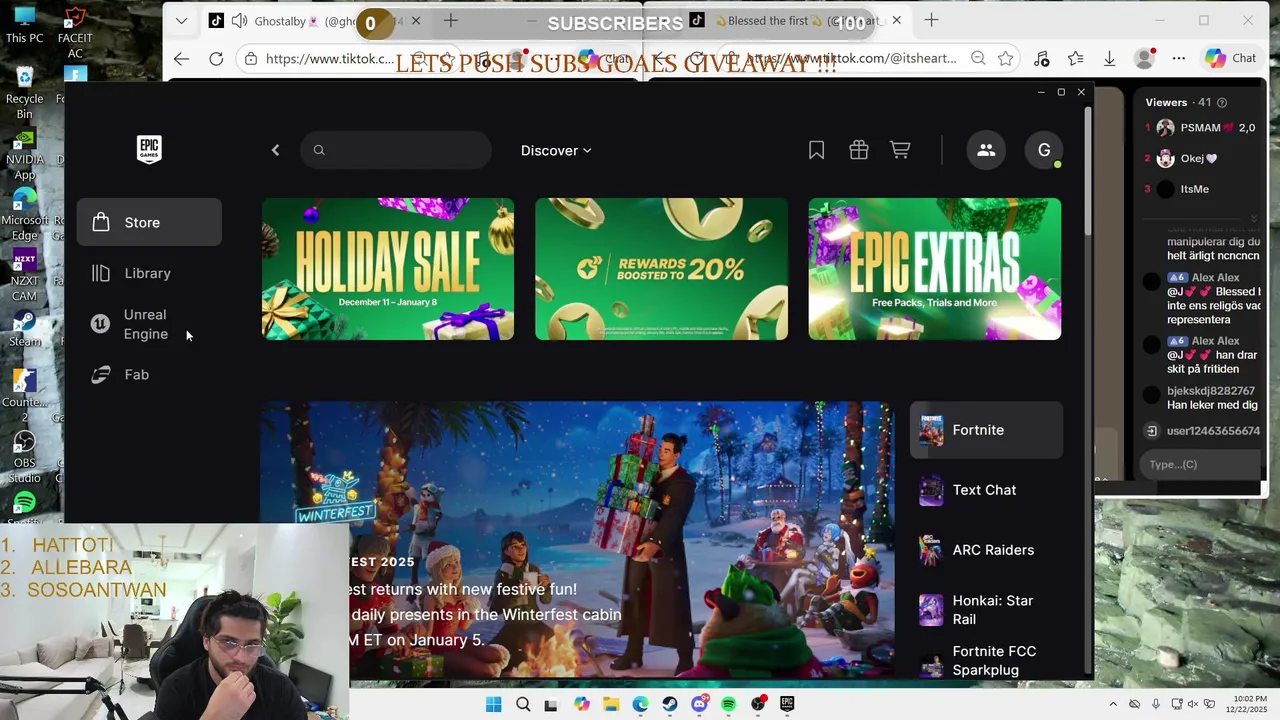Open the Friends icon in launcher header
Screen dimensions: 1280x720
pos(986,150)
